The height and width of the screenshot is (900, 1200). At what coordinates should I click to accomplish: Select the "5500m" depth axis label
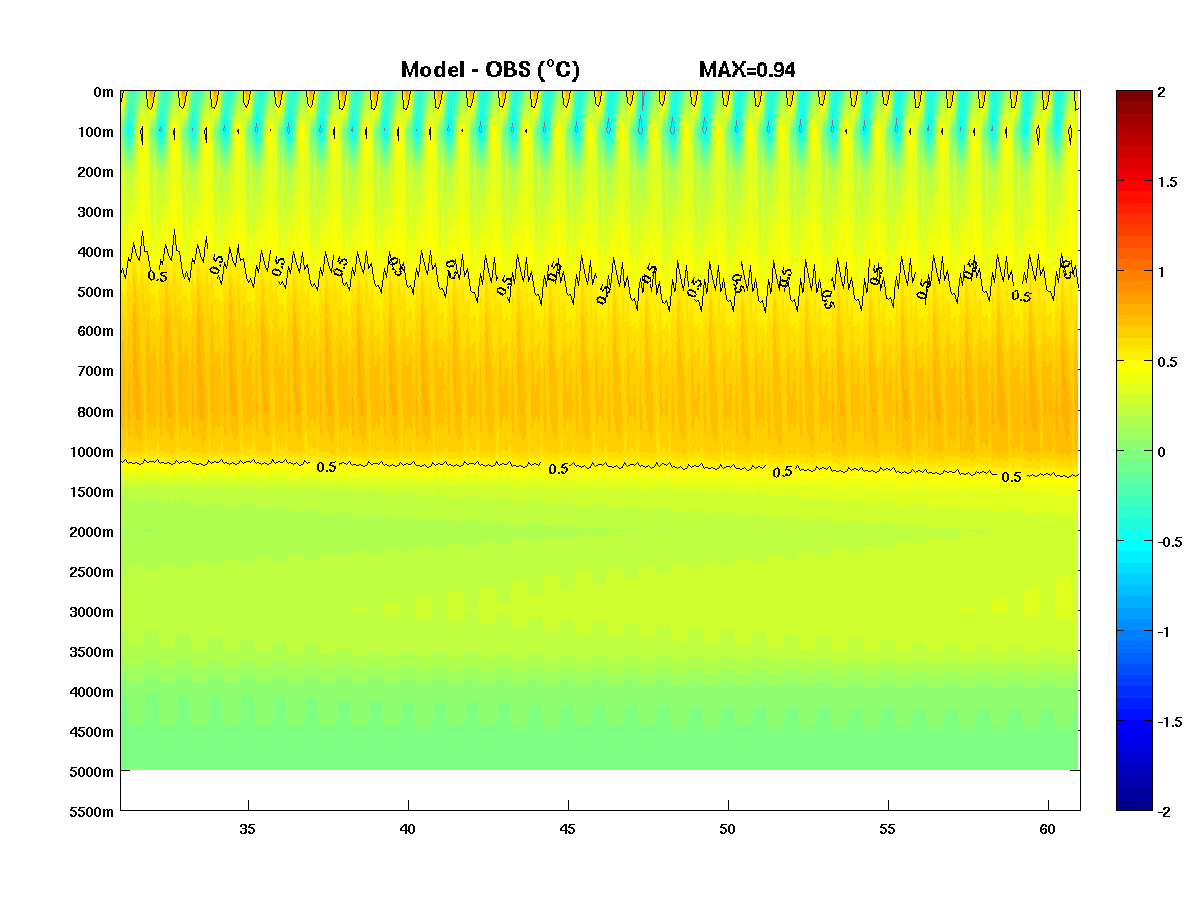pyautogui.click(x=93, y=812)
